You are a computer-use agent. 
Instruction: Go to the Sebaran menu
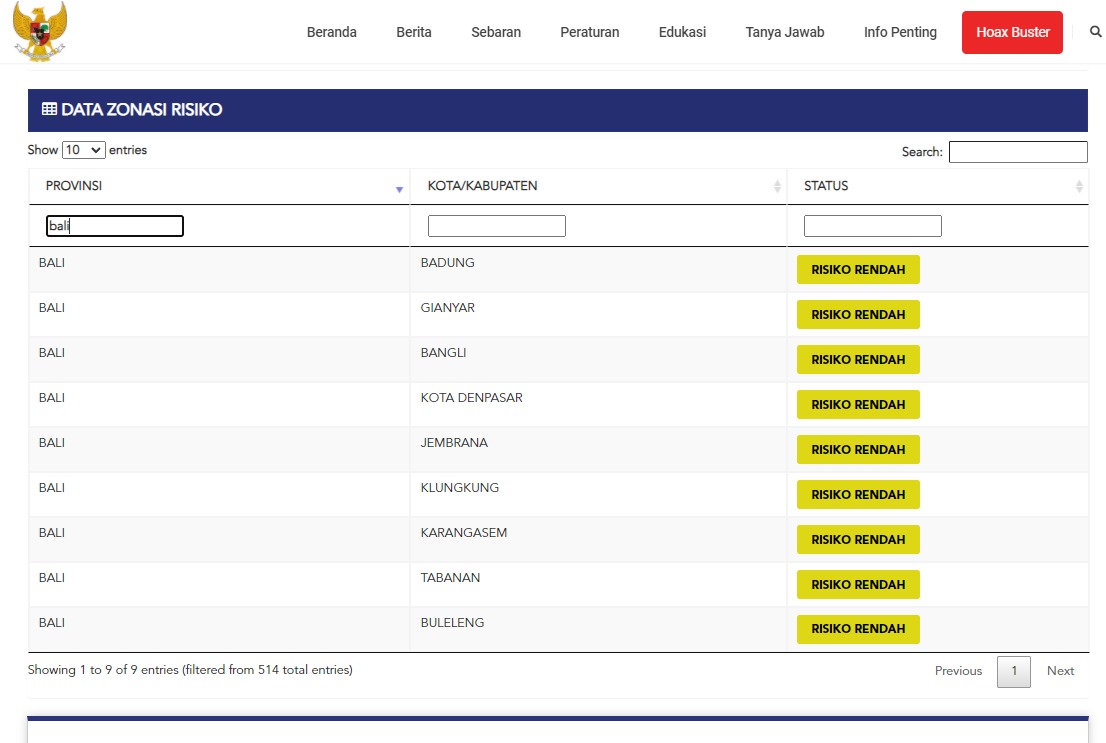(496, 32)
